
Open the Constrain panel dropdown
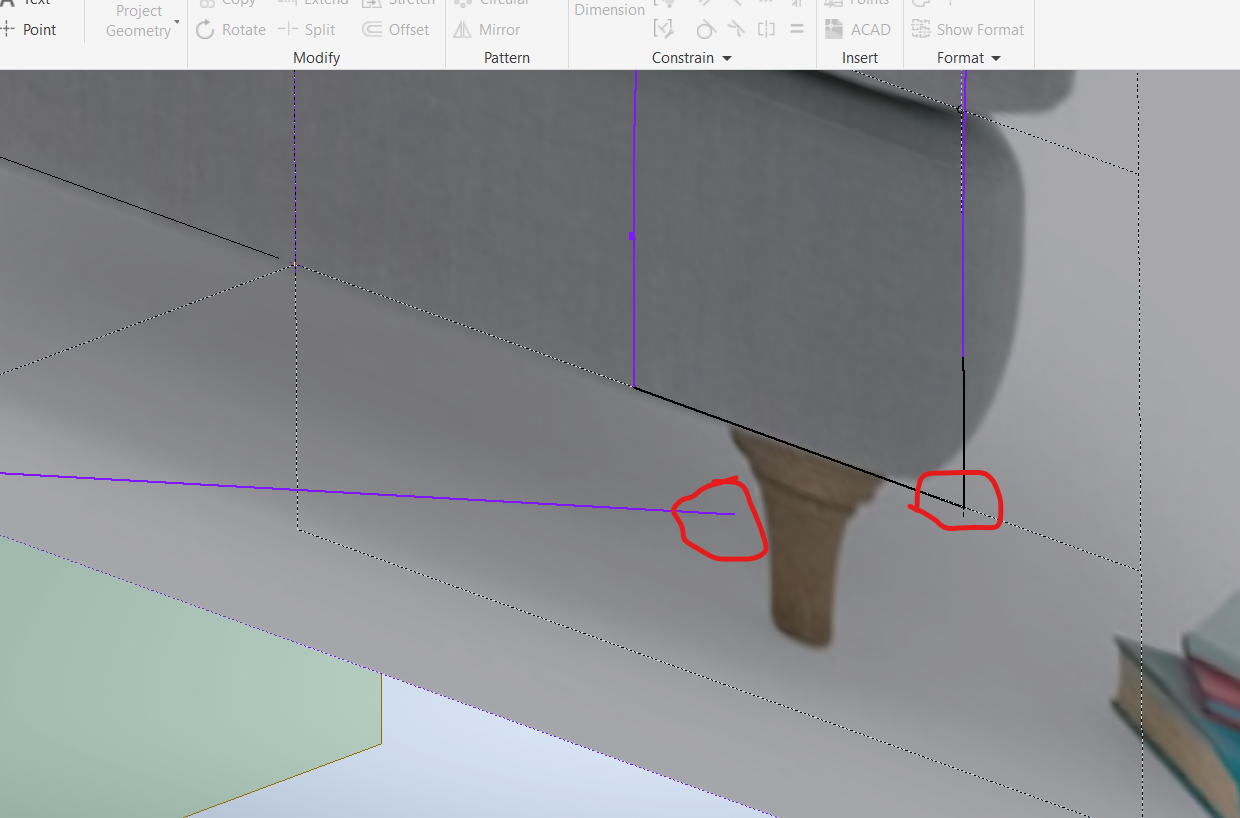(x=727, y=57)
